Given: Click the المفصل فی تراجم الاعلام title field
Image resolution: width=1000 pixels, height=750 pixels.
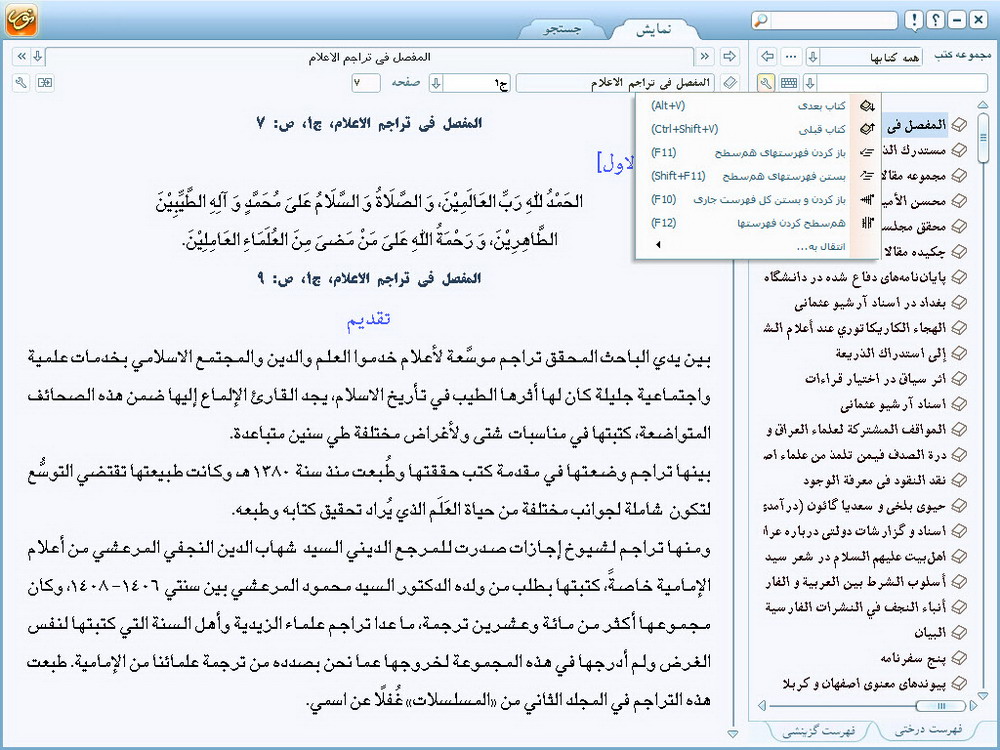Looking at the screenshot, I should pyautogui.click(x=617, y=83).
